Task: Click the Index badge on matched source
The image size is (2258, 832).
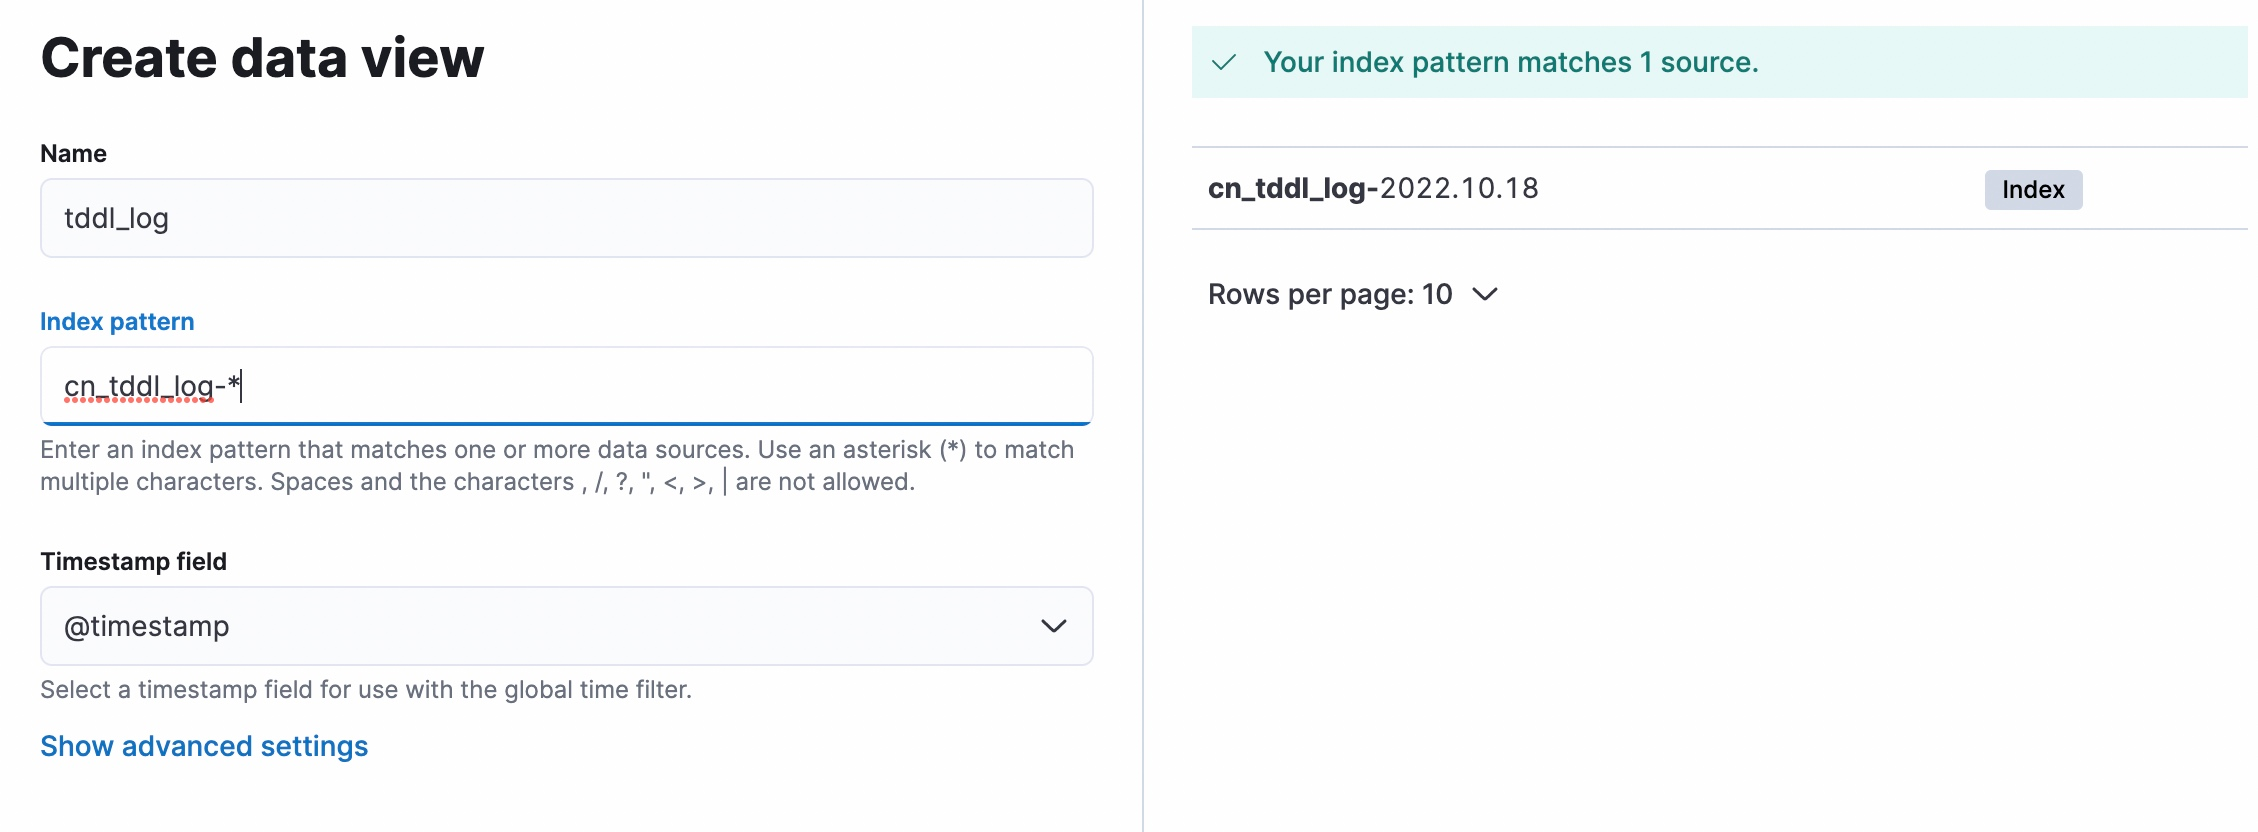Action: tap(2033, 190)
